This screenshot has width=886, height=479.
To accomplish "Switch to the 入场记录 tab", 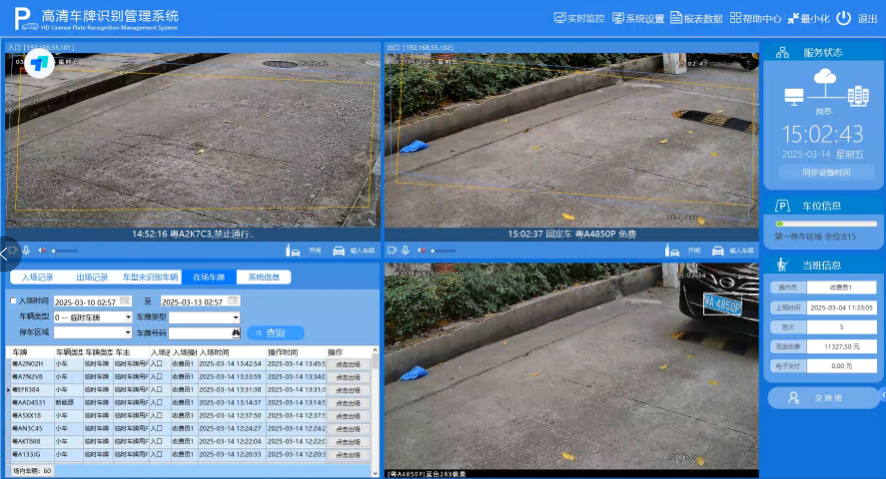I will coord(39,277).
